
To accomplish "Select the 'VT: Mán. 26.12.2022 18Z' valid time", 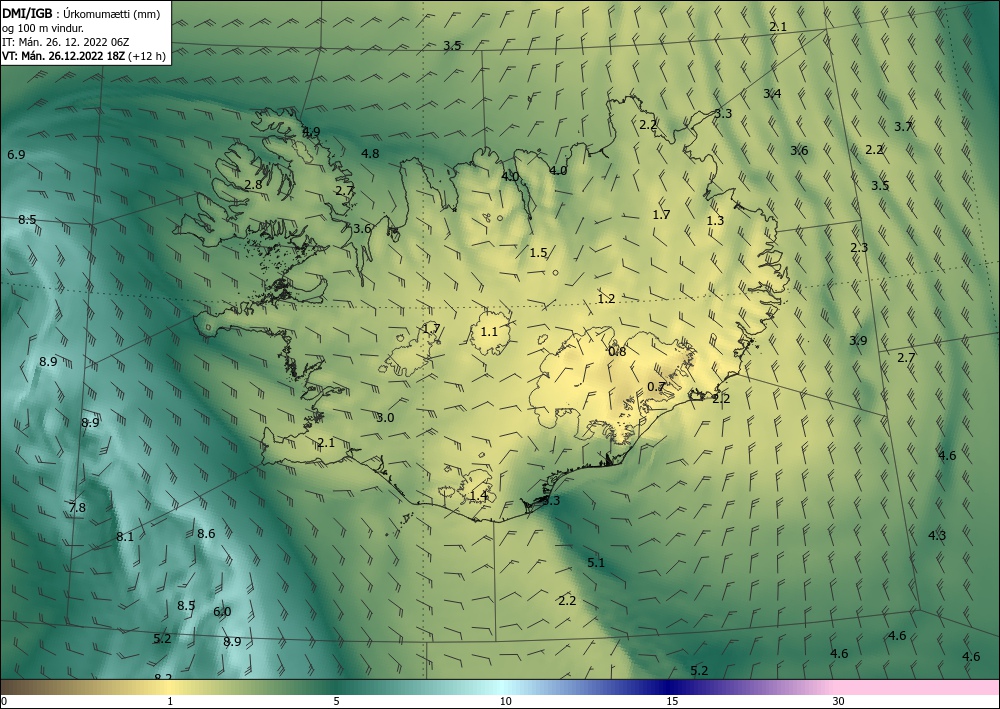I will point(64,56).
